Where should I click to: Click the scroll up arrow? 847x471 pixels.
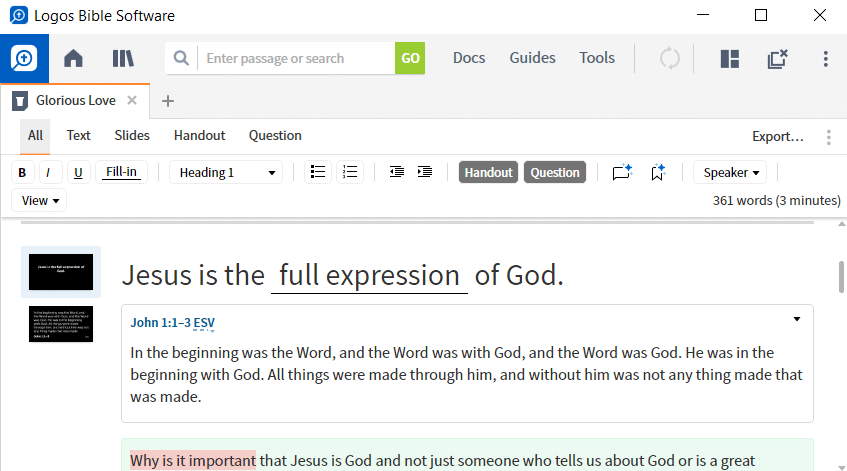(x=842, y=224)
